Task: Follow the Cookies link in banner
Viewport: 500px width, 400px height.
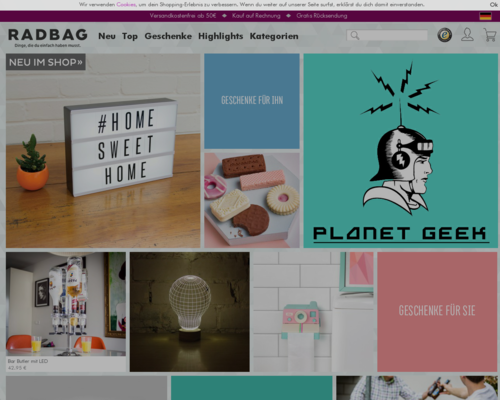Action: pos(126,5)
